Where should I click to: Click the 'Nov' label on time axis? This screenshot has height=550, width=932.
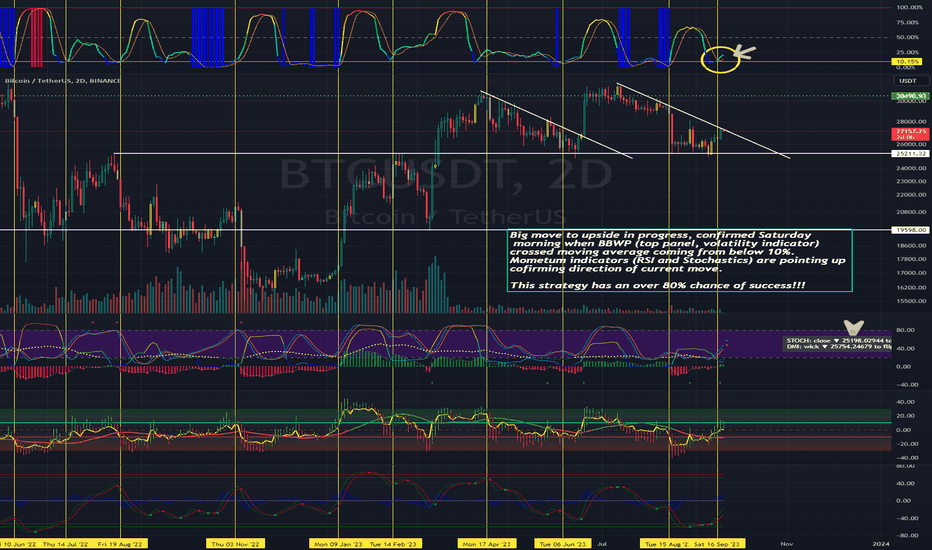point(786,544)
